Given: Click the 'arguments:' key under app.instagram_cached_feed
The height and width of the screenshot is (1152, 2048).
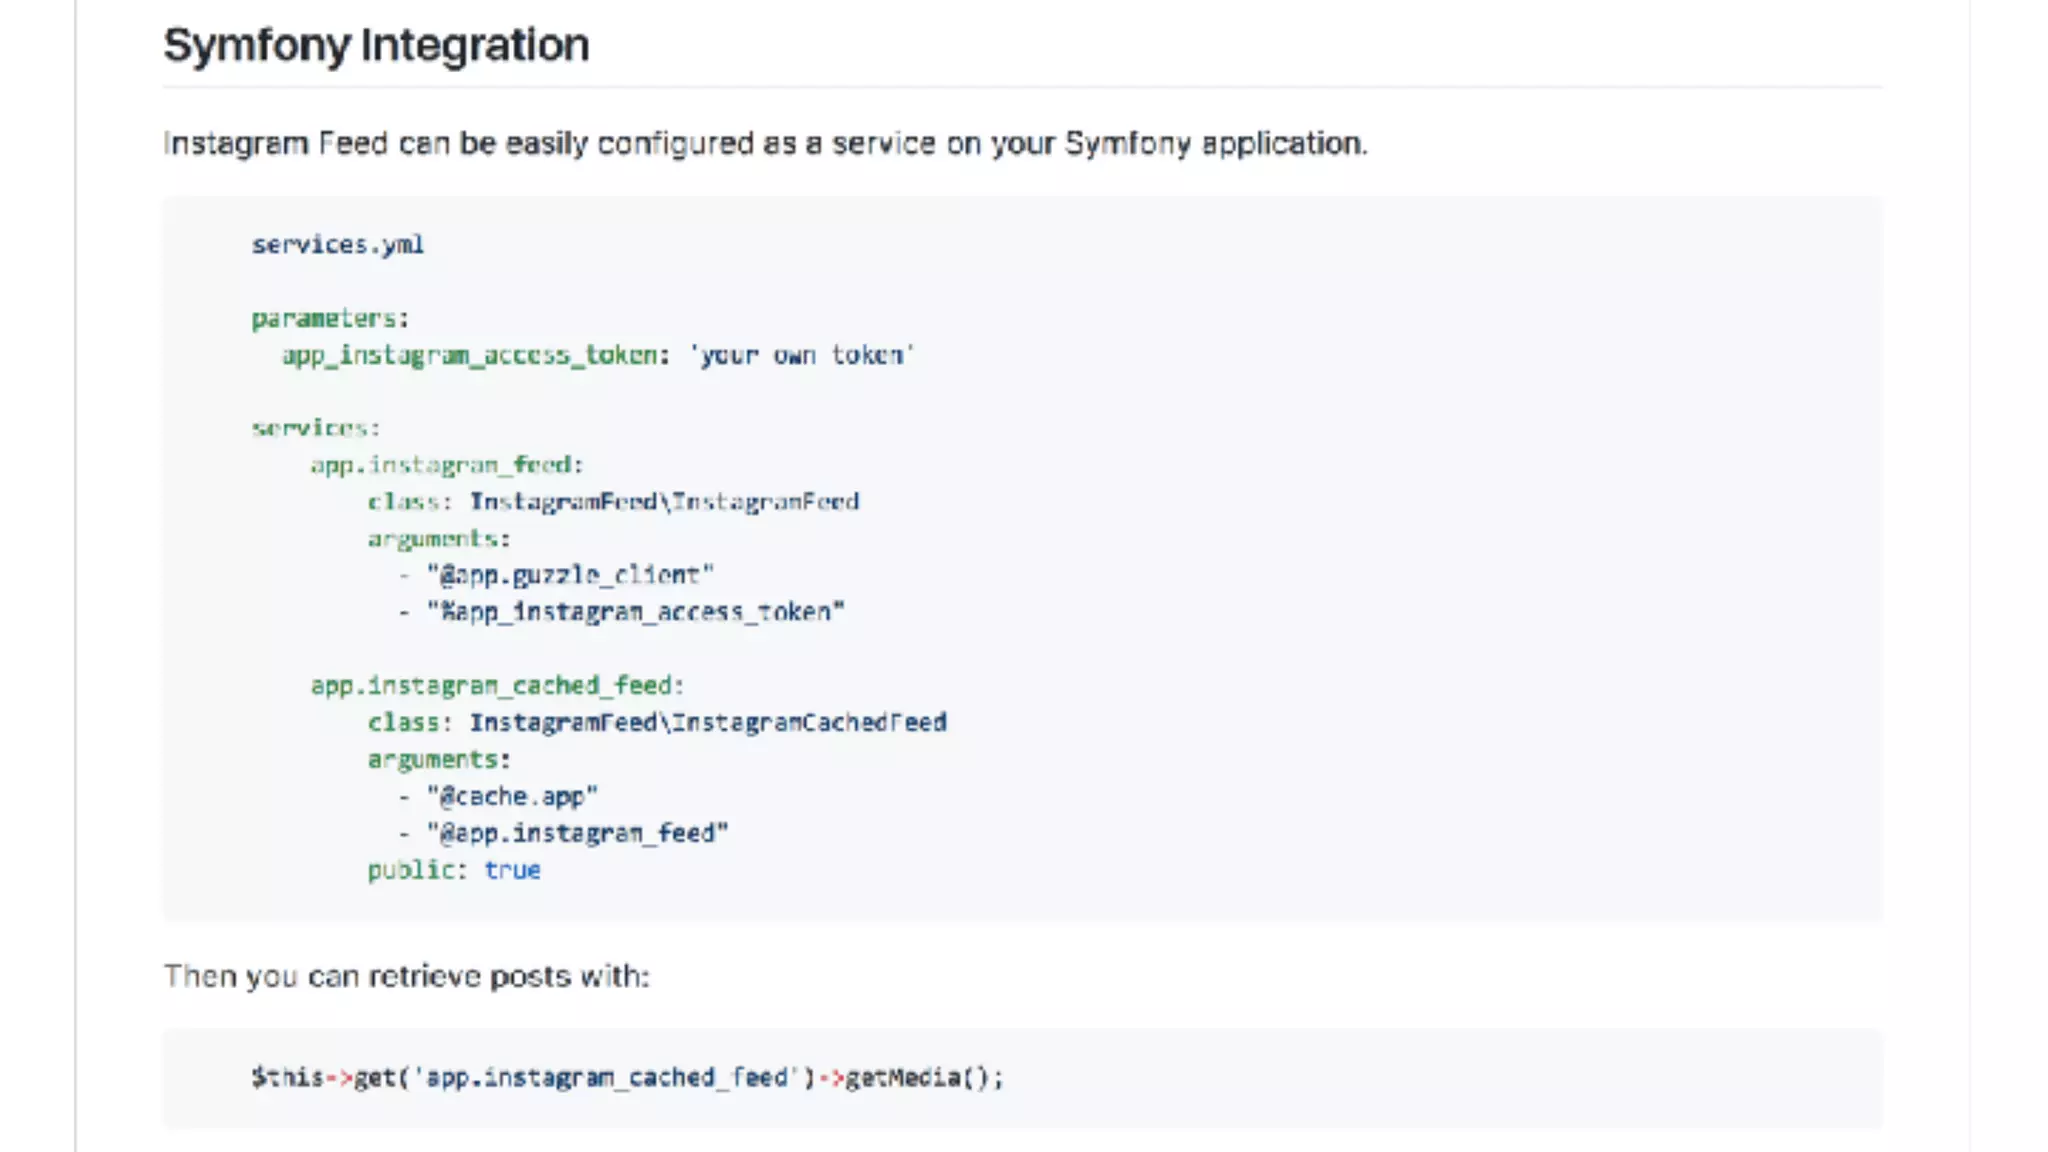Looking at the screenshot, I should (x=439, y=760).
